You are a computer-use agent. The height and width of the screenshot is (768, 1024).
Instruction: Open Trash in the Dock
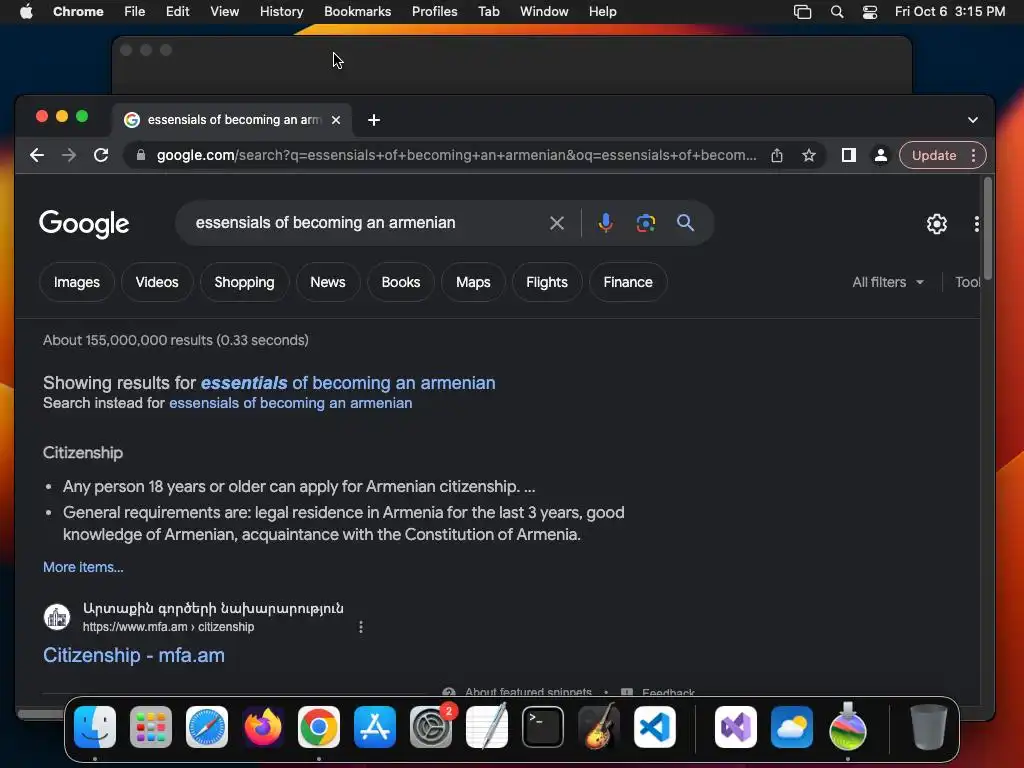928,727
